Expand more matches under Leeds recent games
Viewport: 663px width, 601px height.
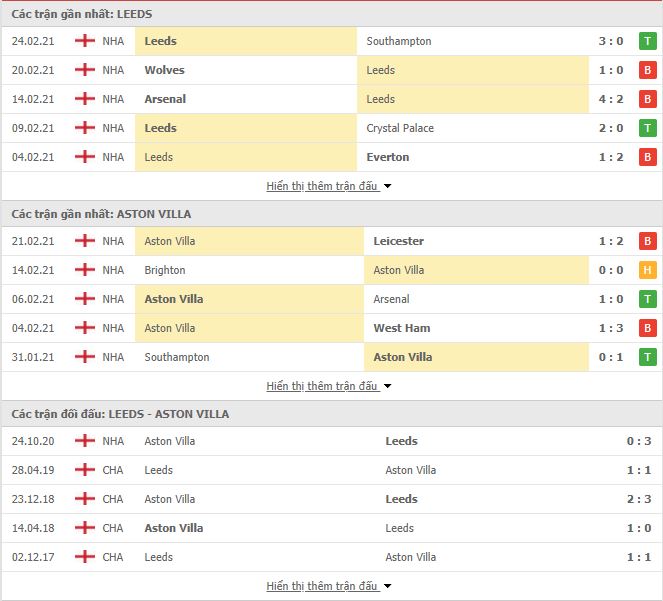point(329,186)
